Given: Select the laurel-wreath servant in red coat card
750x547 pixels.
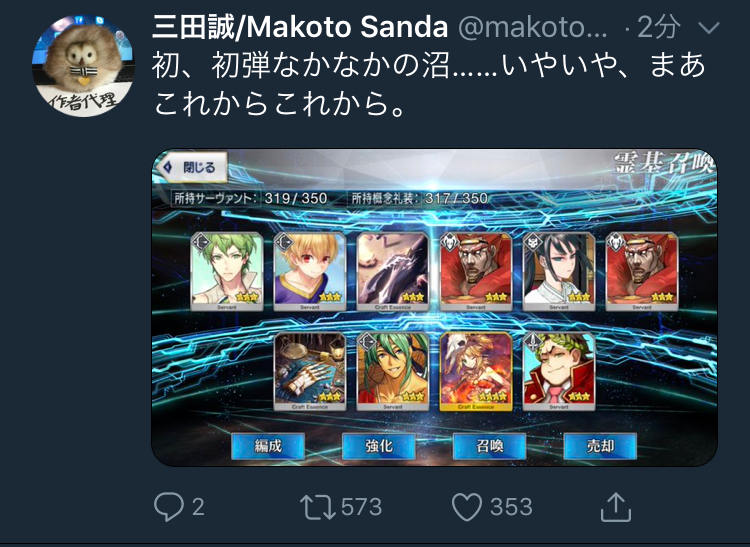Looking at the screenshot, I should [559, 372].
